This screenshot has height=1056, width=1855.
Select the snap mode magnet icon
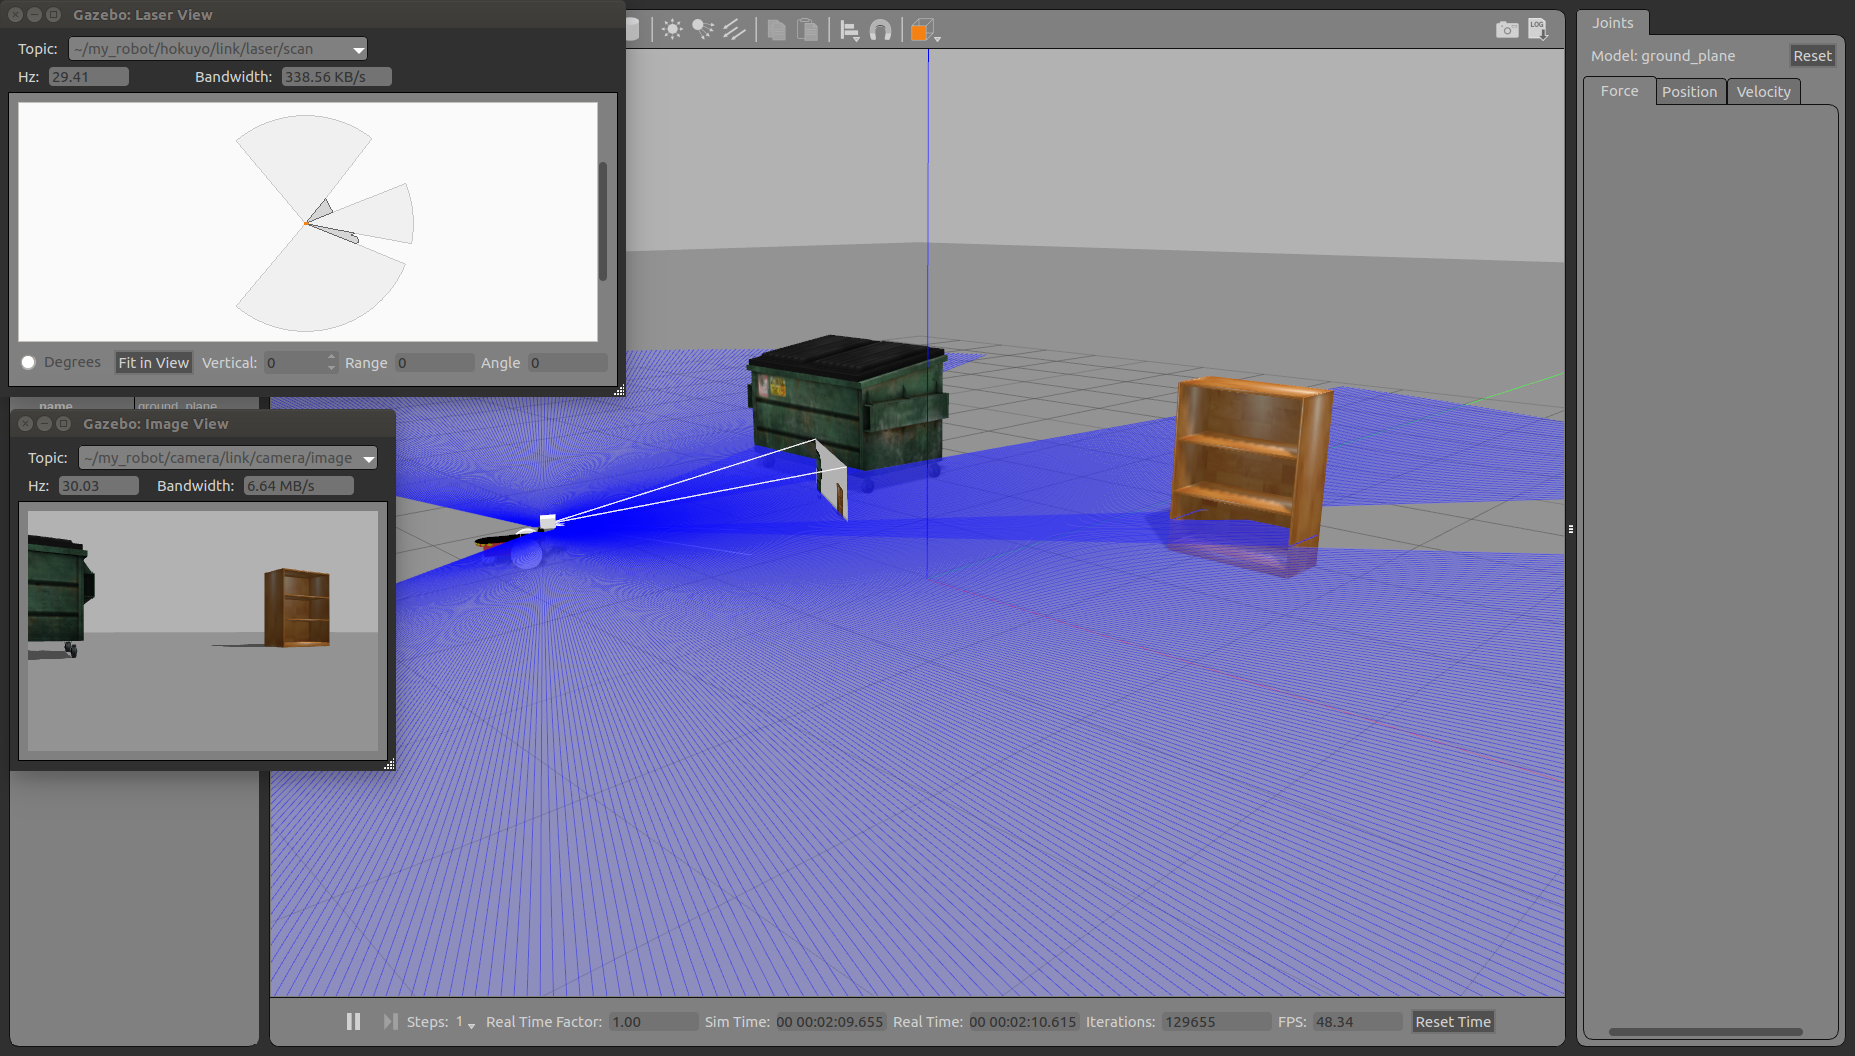coord(881,29)
